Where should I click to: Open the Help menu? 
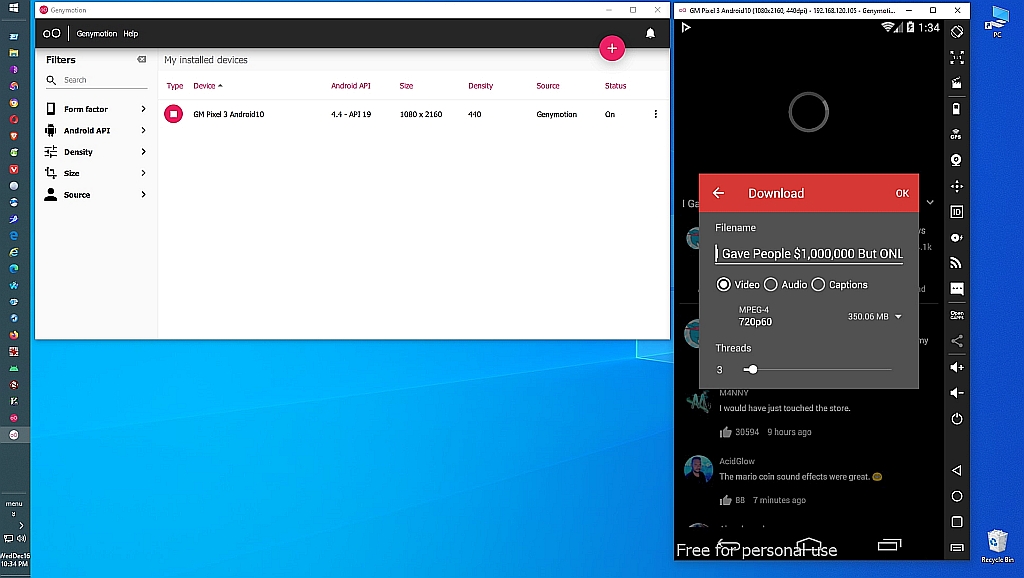coord(131,34)
